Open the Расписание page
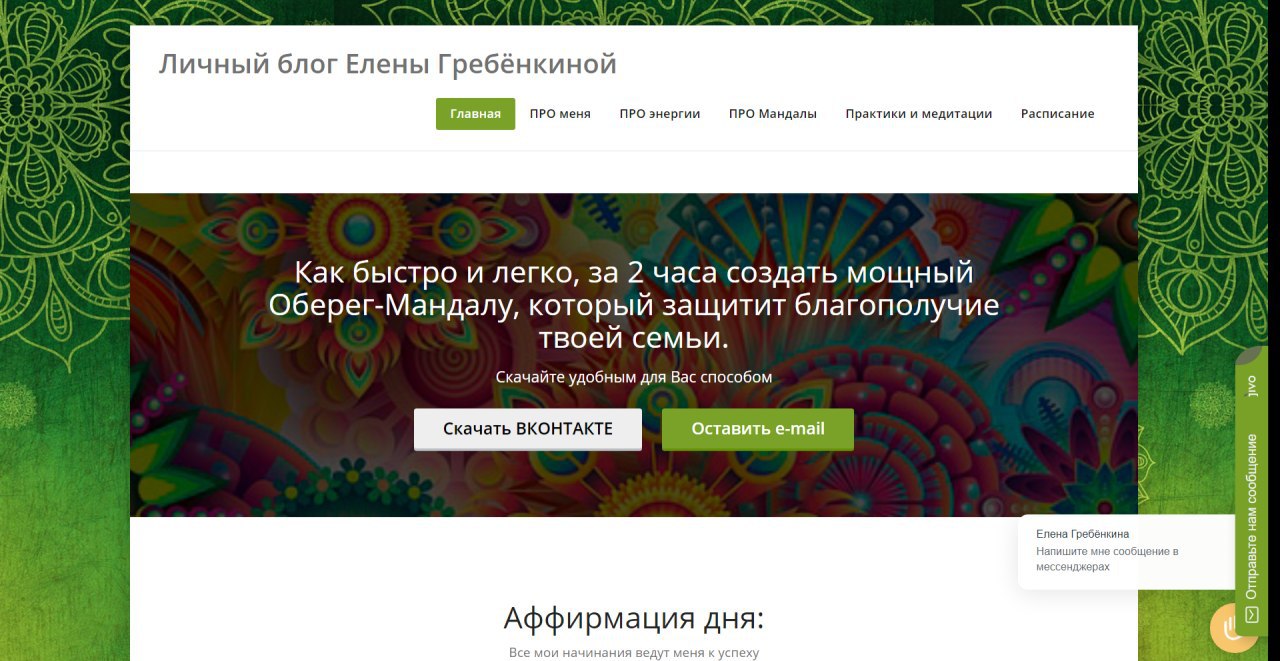This screenshot has width=1280, height=661. pyautogui.click(x=1057, y=114)
